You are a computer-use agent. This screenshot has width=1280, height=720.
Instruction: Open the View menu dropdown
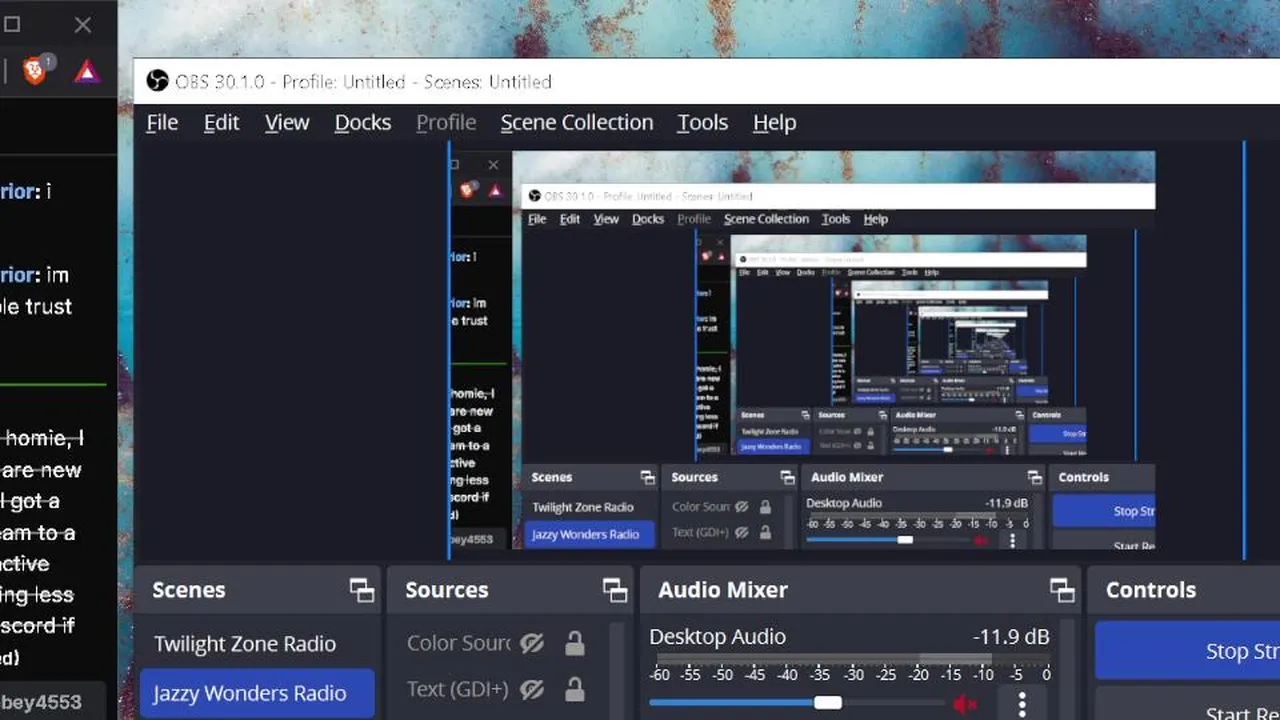[x=287, y=122]
